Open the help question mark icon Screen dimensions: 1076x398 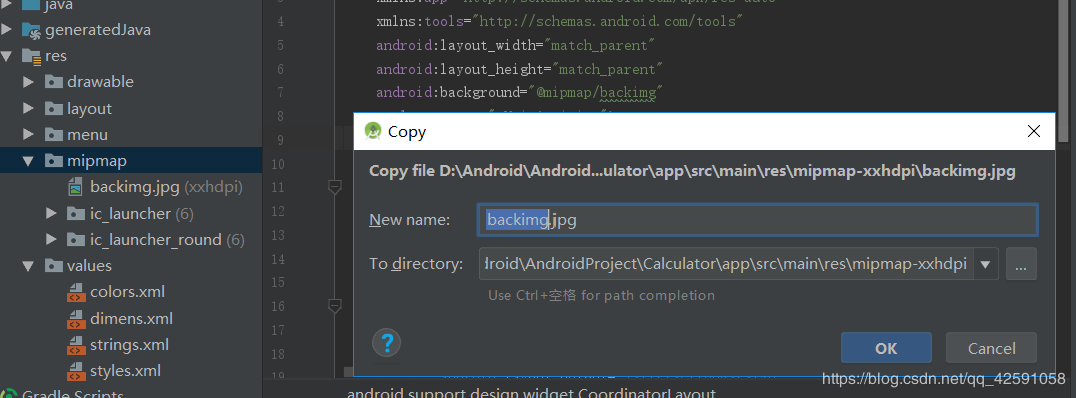[386, 343]
